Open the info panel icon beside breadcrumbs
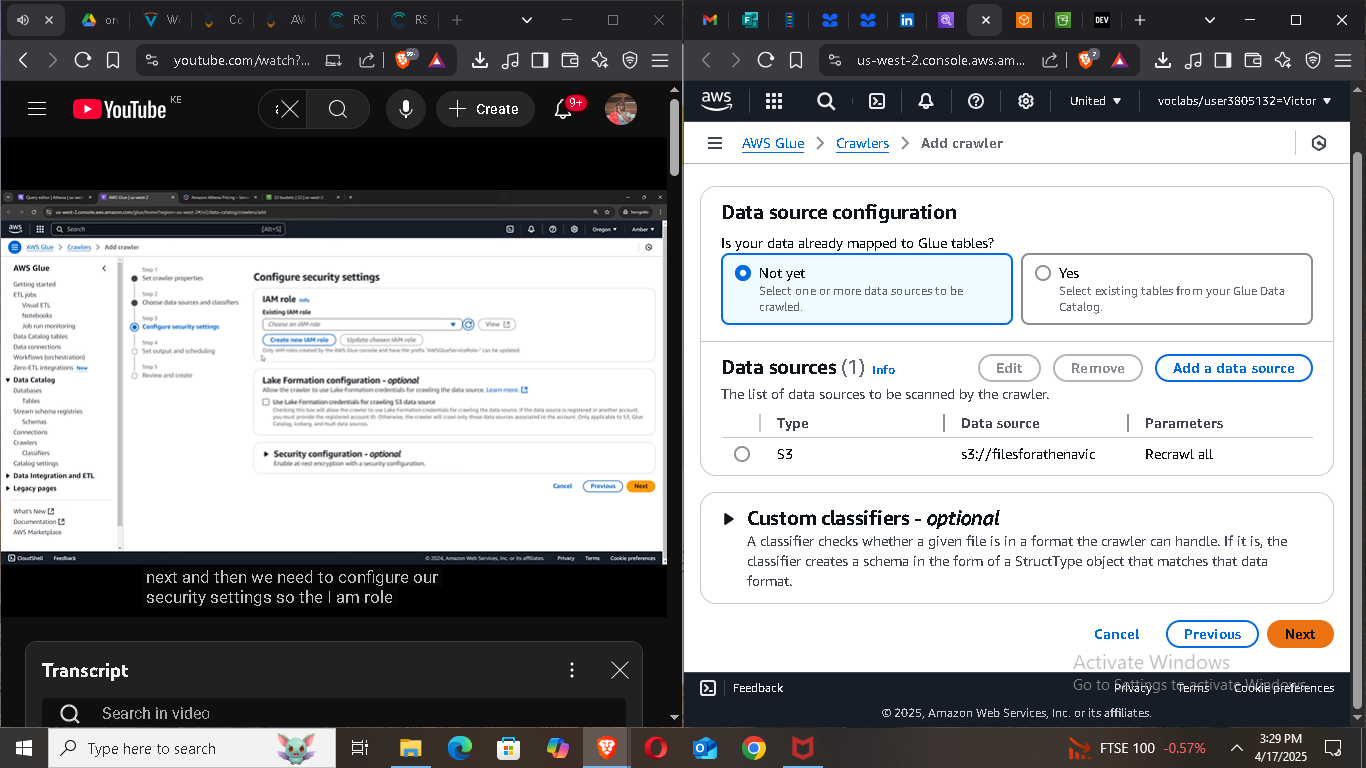Screen dimensions: 1366x768 (x=1319, y=143)
